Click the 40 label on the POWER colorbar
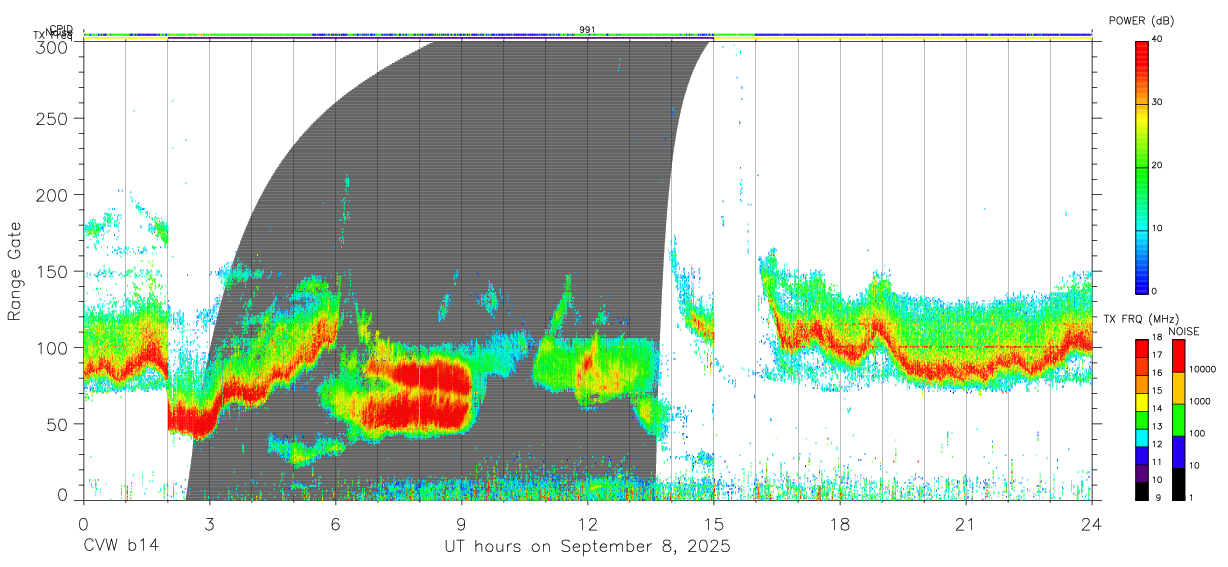Screen dimensions: 1228x567 (1159, 39)
